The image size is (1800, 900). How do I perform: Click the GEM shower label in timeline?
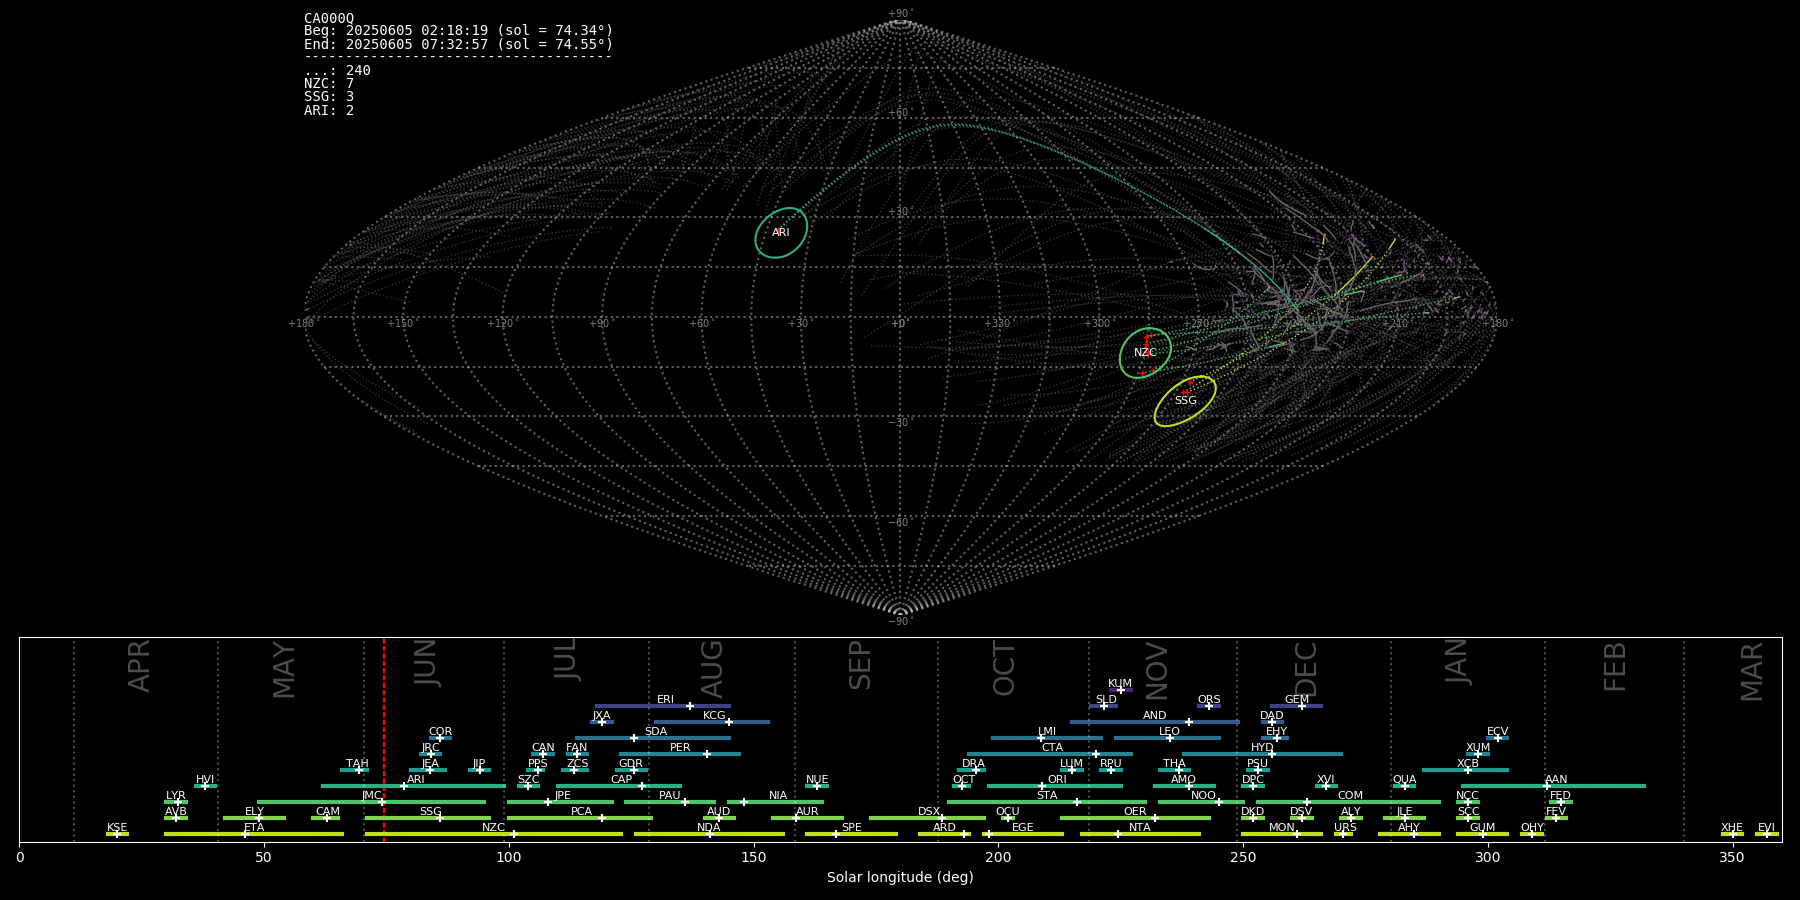(1297, 699)
